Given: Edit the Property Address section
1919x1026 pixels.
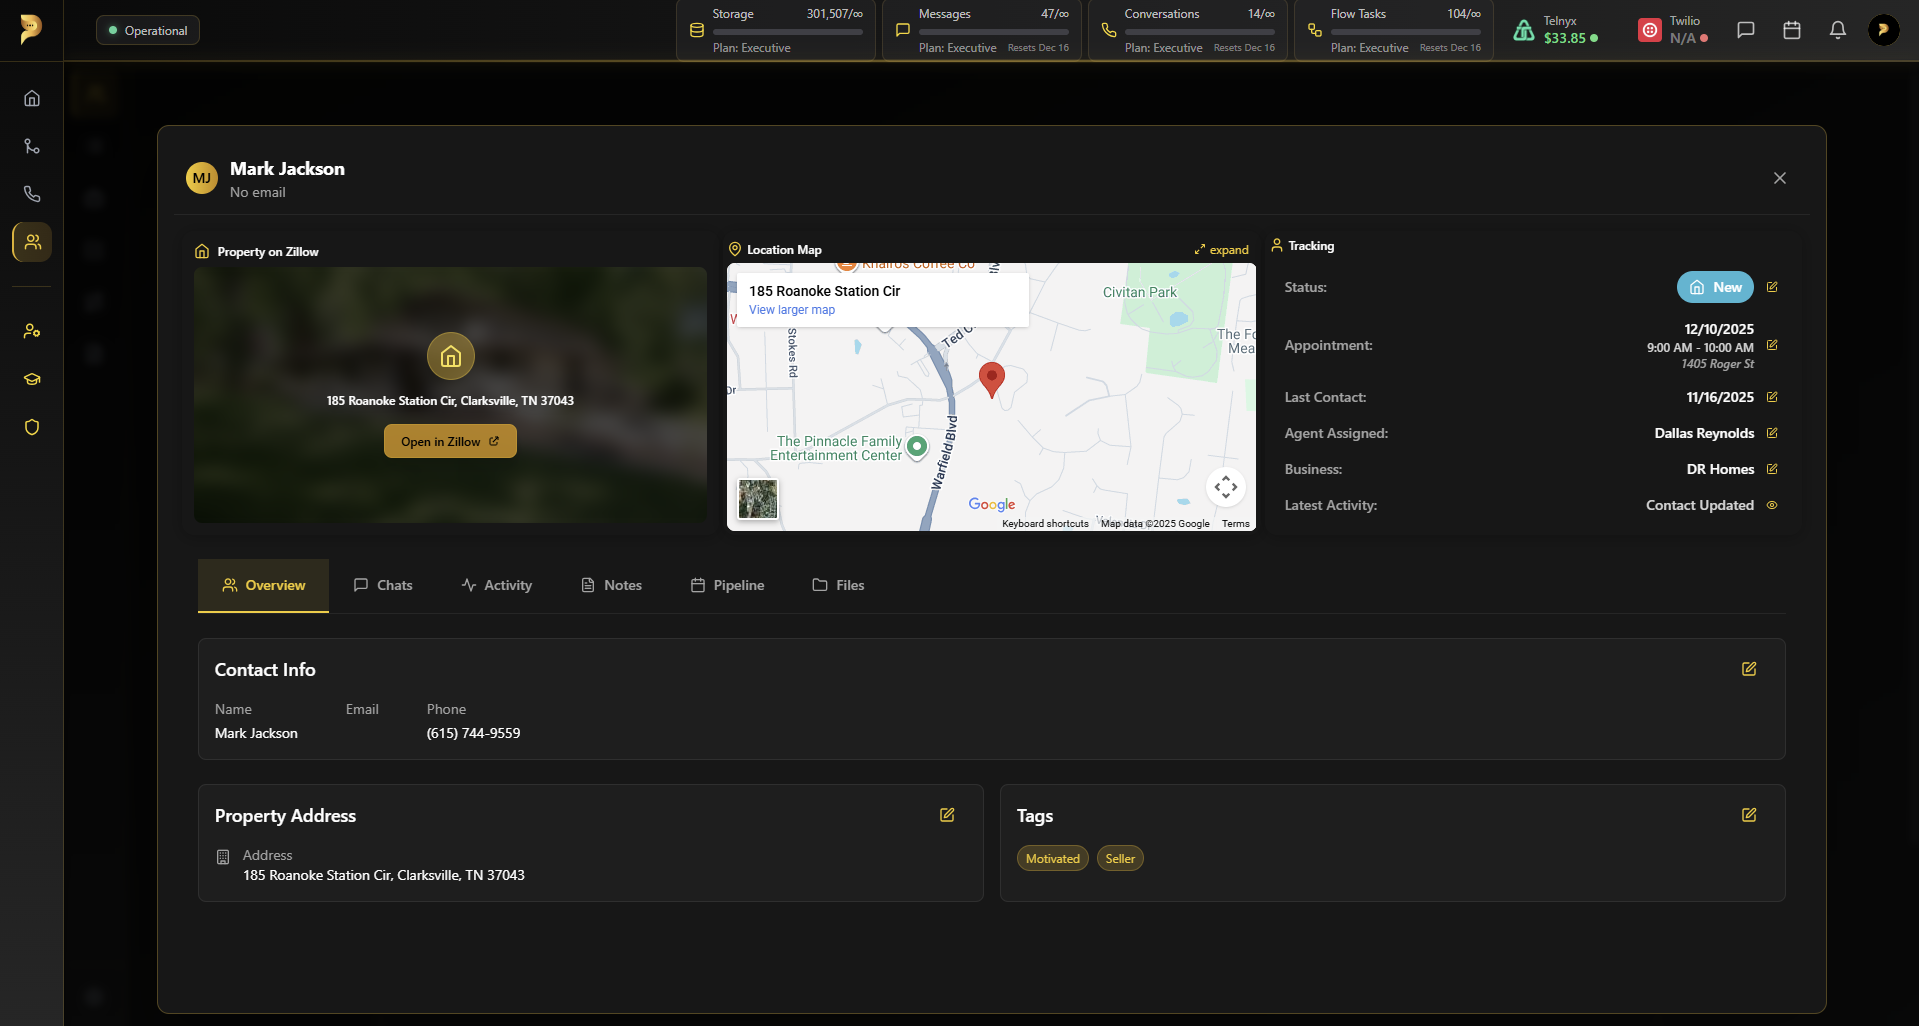Looking at the screenshot, I should pos(947,815).
